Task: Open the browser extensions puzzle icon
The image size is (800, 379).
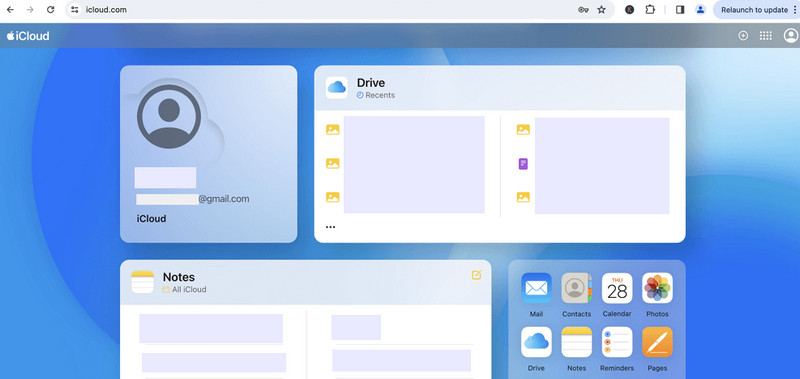Action: tap(650, 10)
